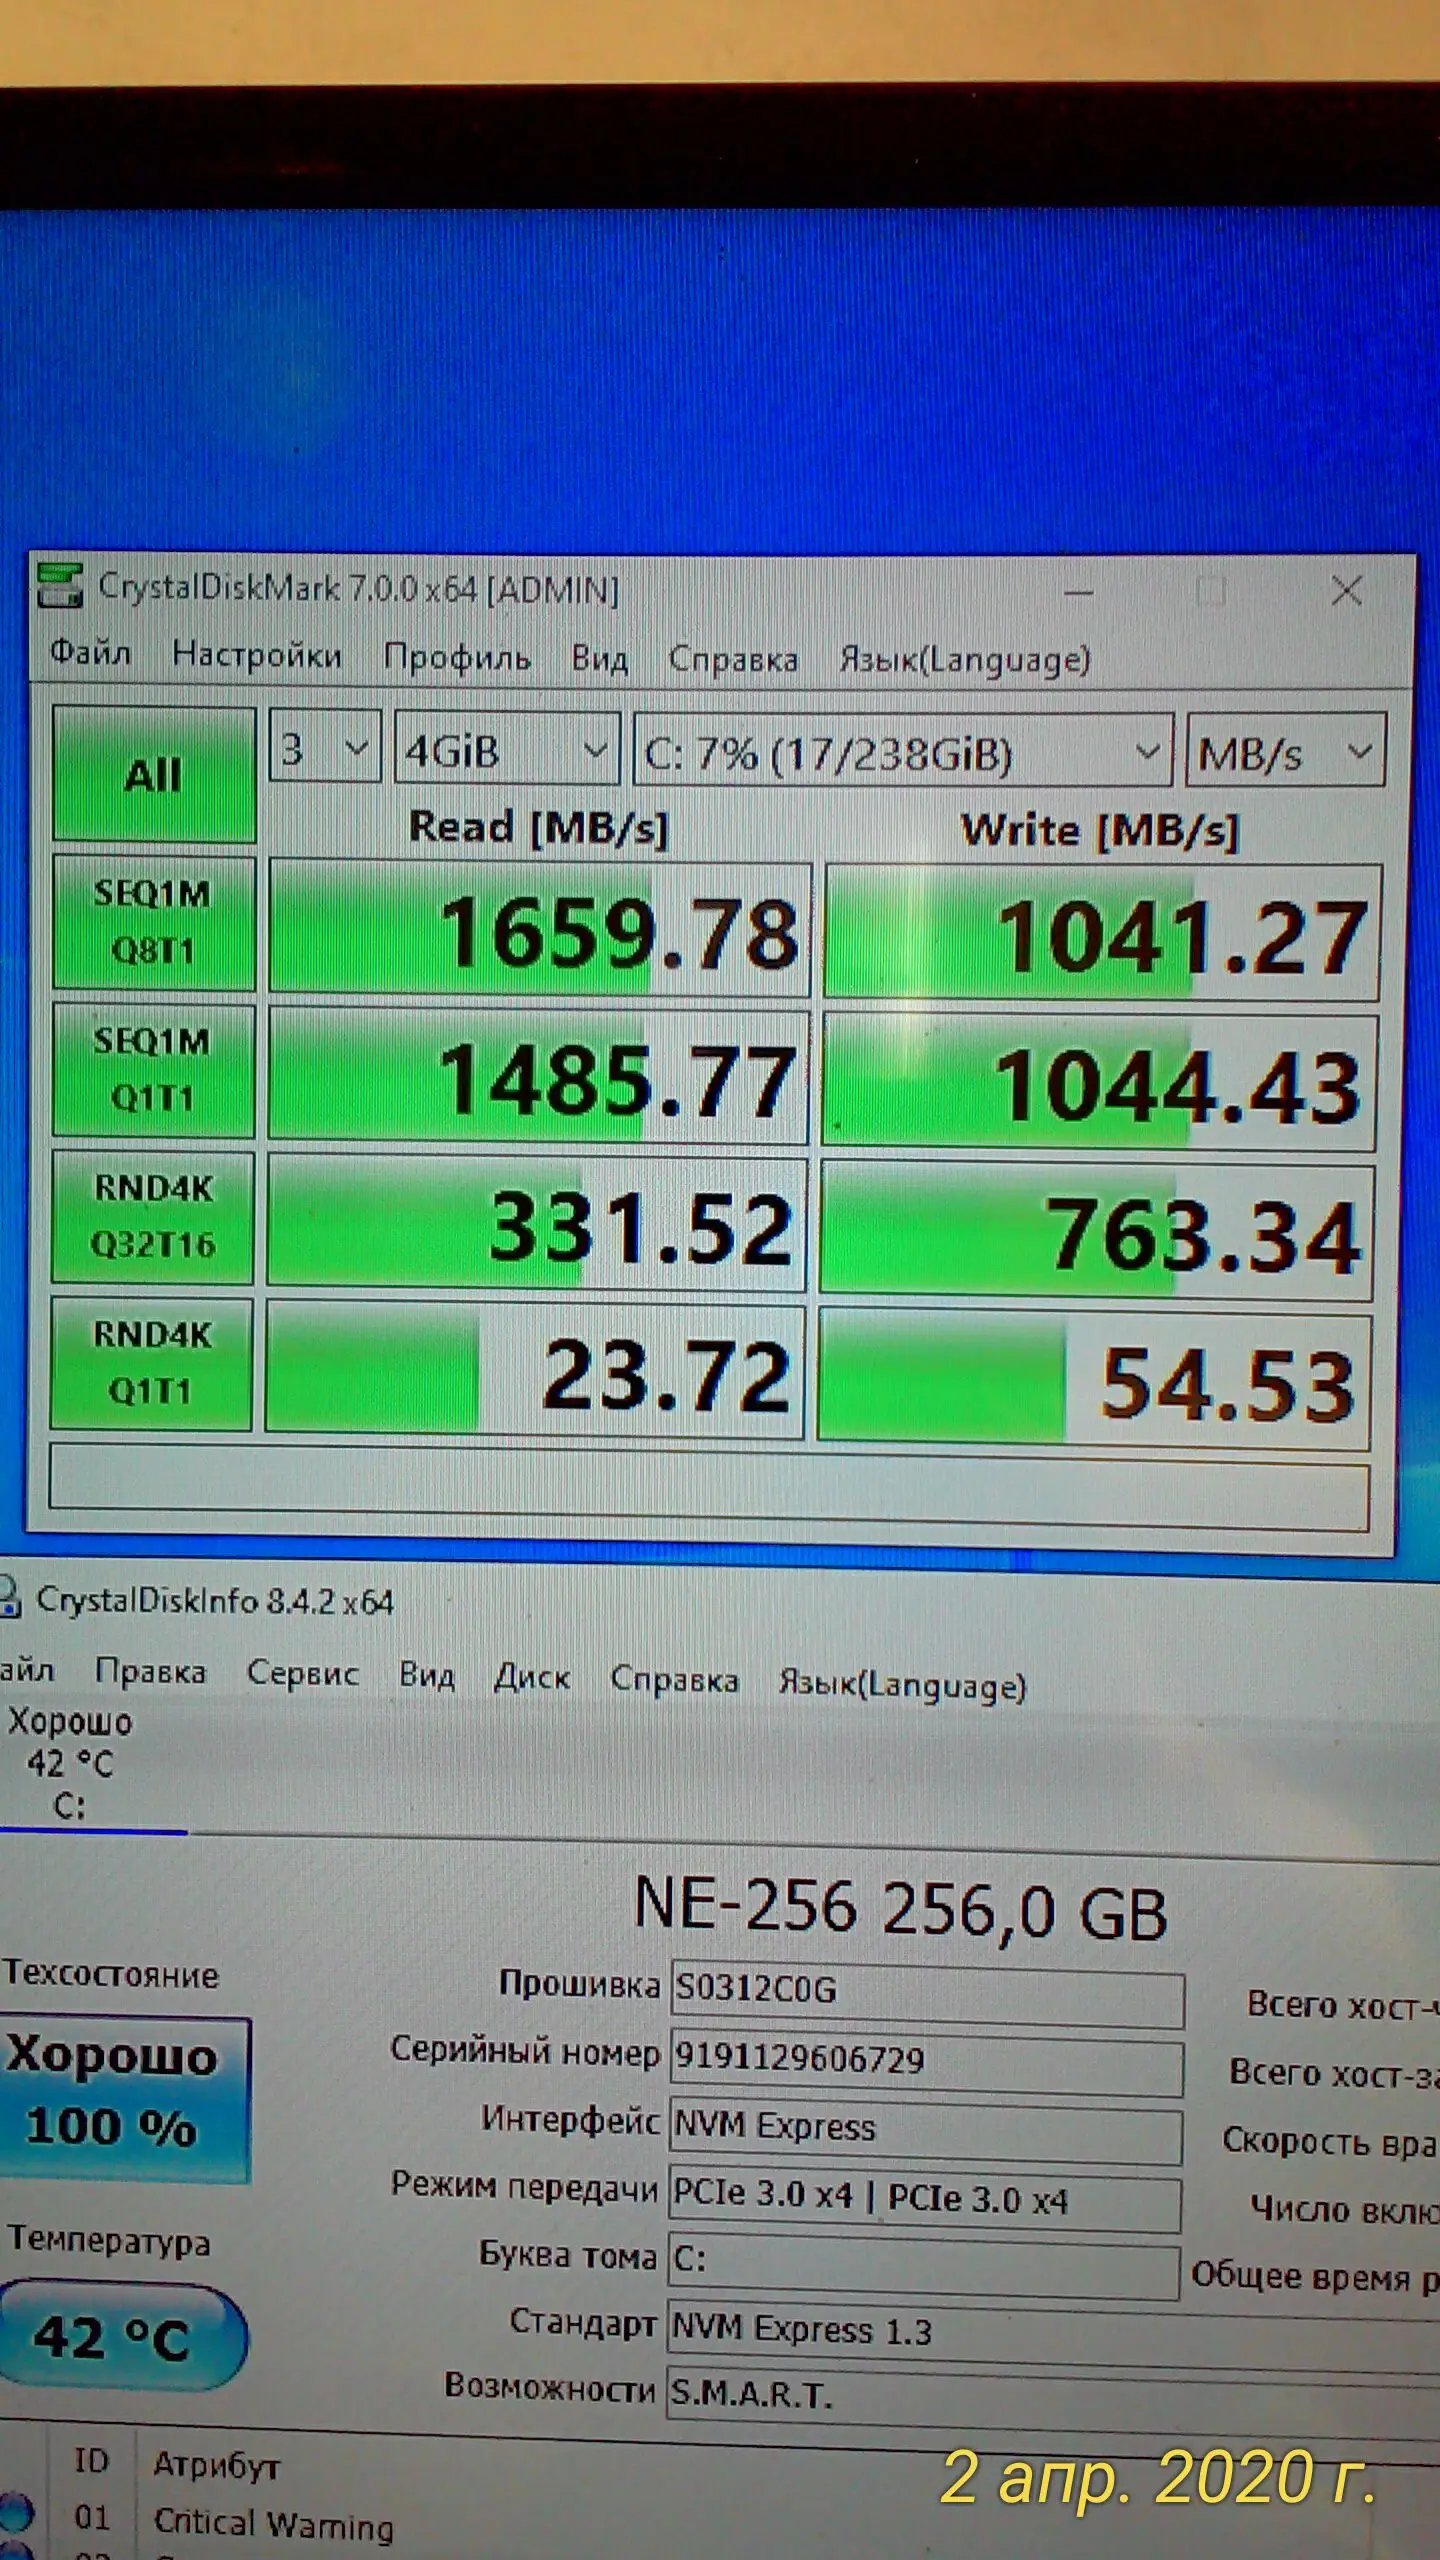The height and width of the screenshot is (2560, 1440).
Task: Click the write result 763.34
Action: point(1096,1230)
